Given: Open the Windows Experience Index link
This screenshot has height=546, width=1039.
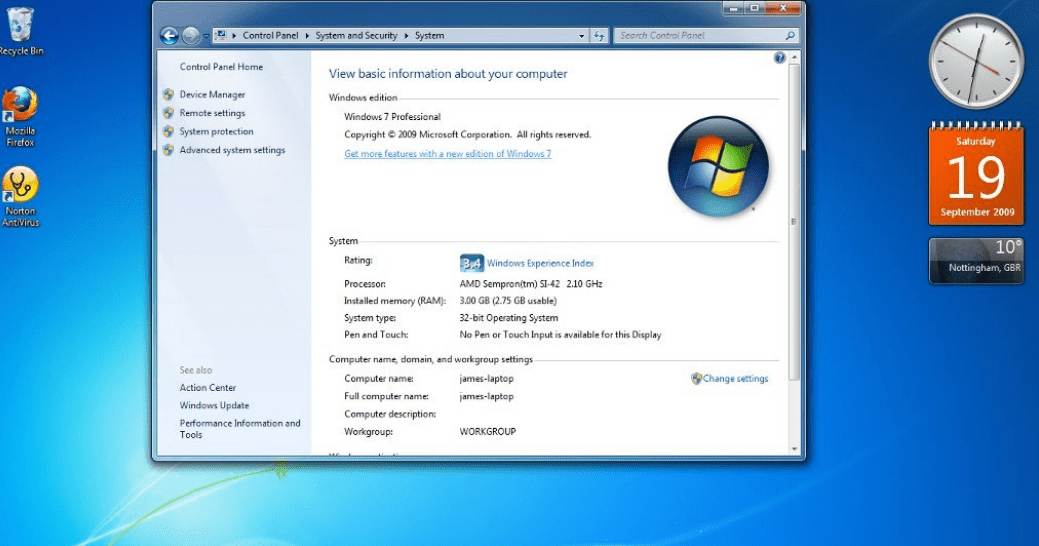Looking at the screenshot, I should (x=540, y=263).
